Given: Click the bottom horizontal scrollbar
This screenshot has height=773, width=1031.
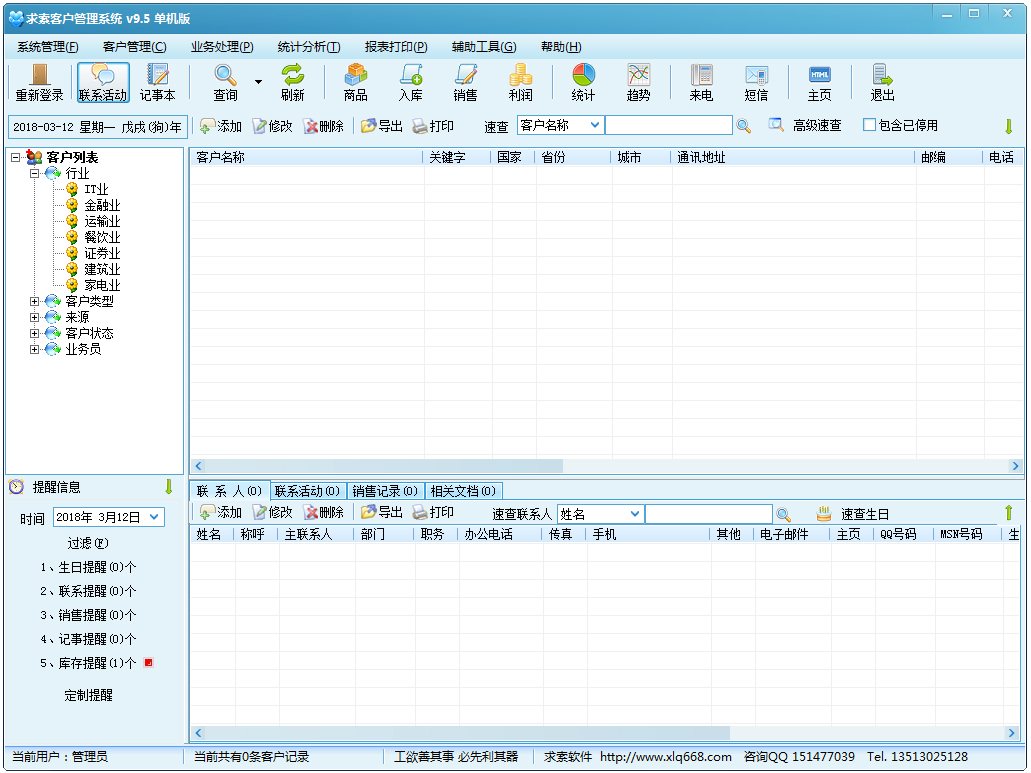Looking at the screenshot, I should point(450,732).
